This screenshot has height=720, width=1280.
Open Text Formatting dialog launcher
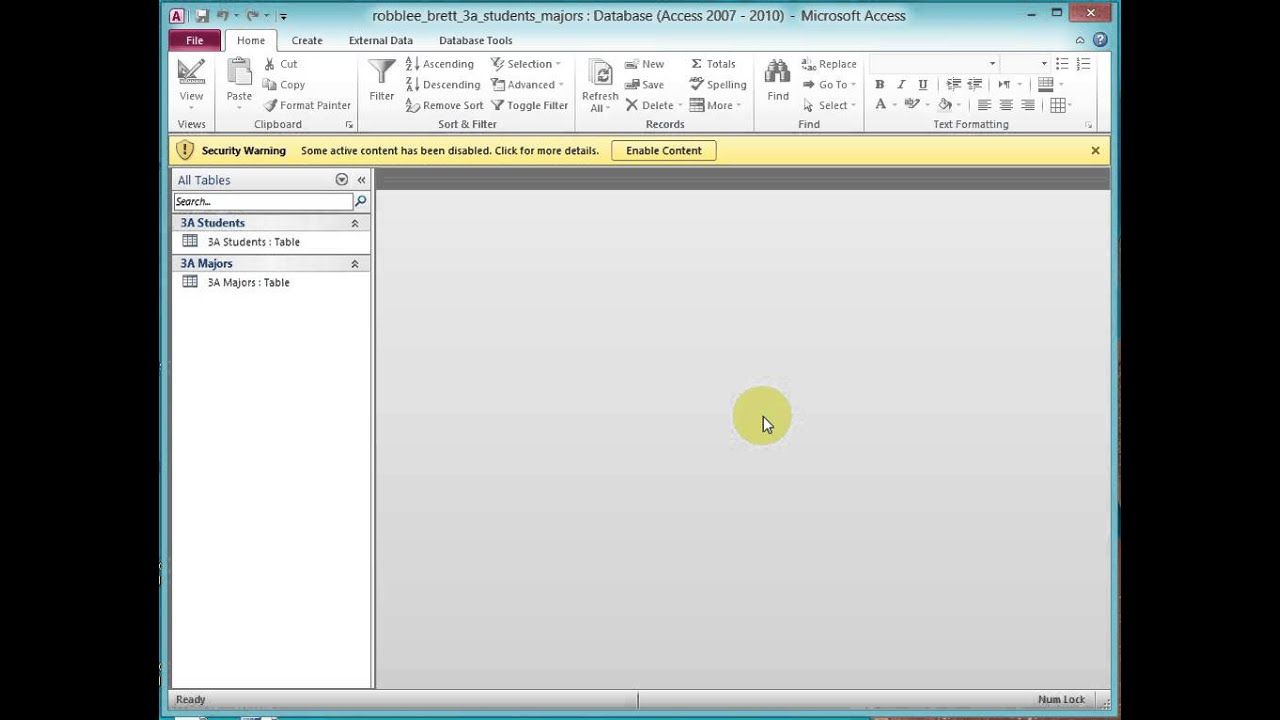pyautogui.click(x=1088, y=125)
